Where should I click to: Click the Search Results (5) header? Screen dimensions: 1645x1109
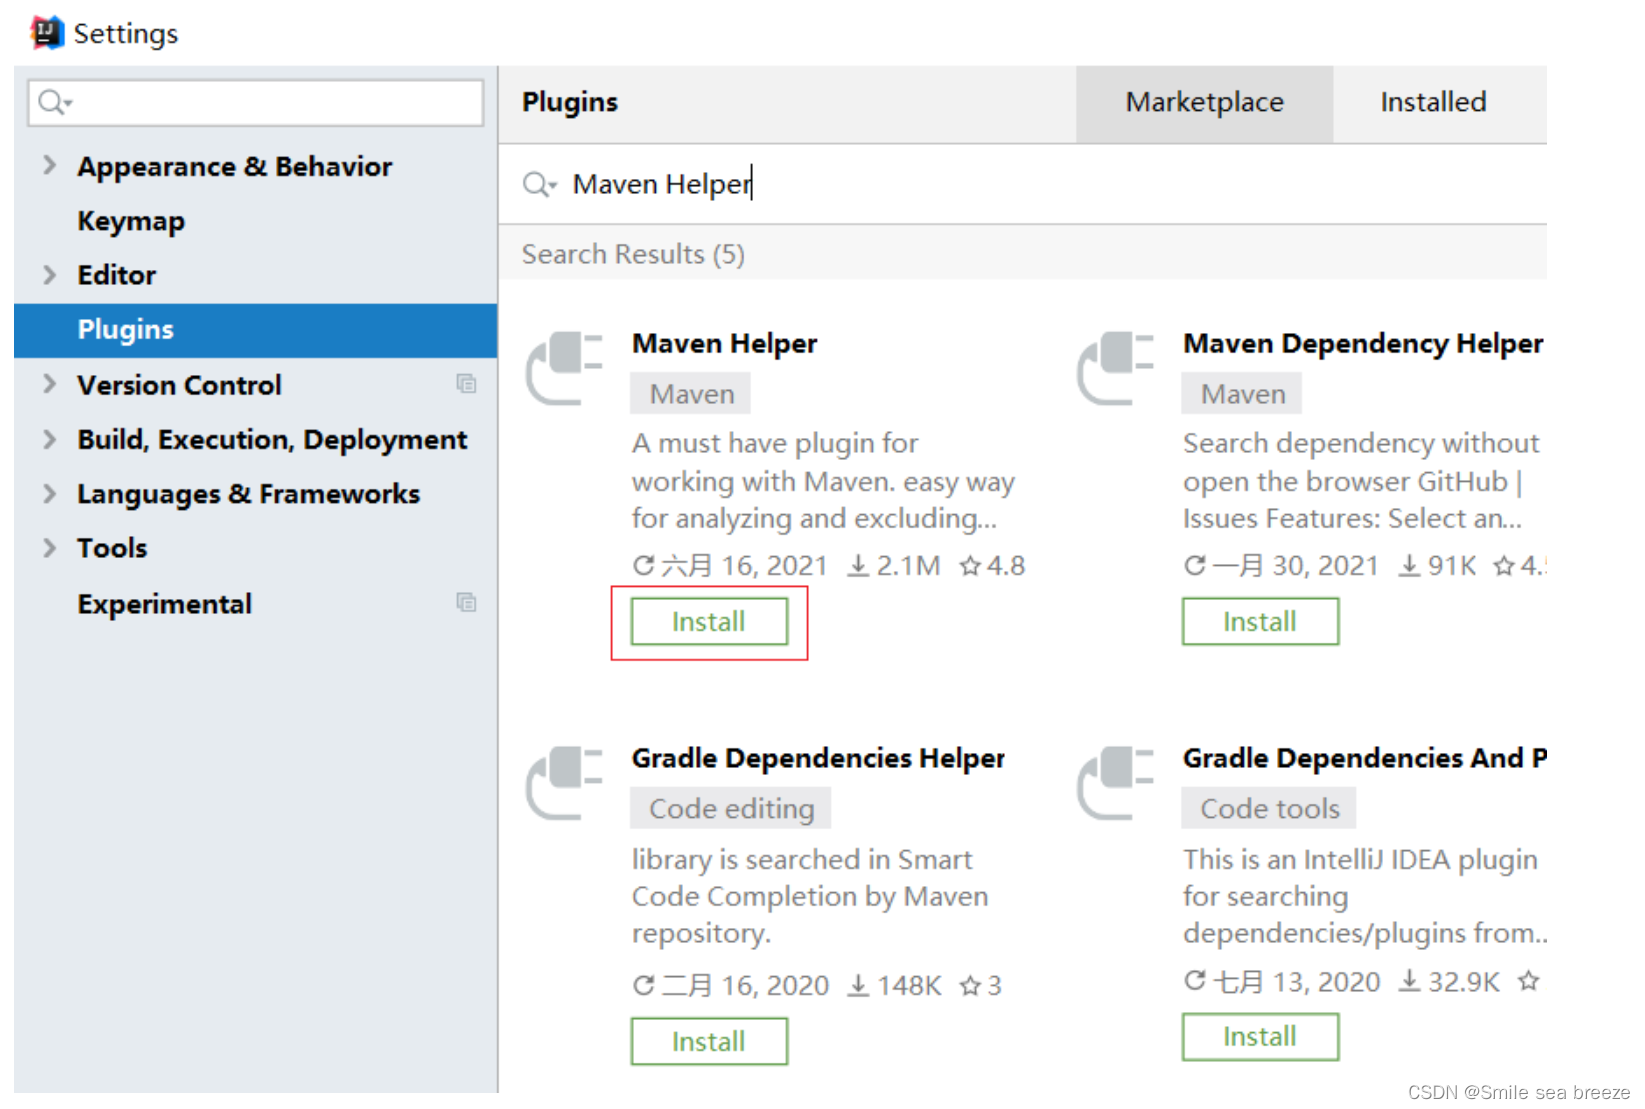click(633, 254)
